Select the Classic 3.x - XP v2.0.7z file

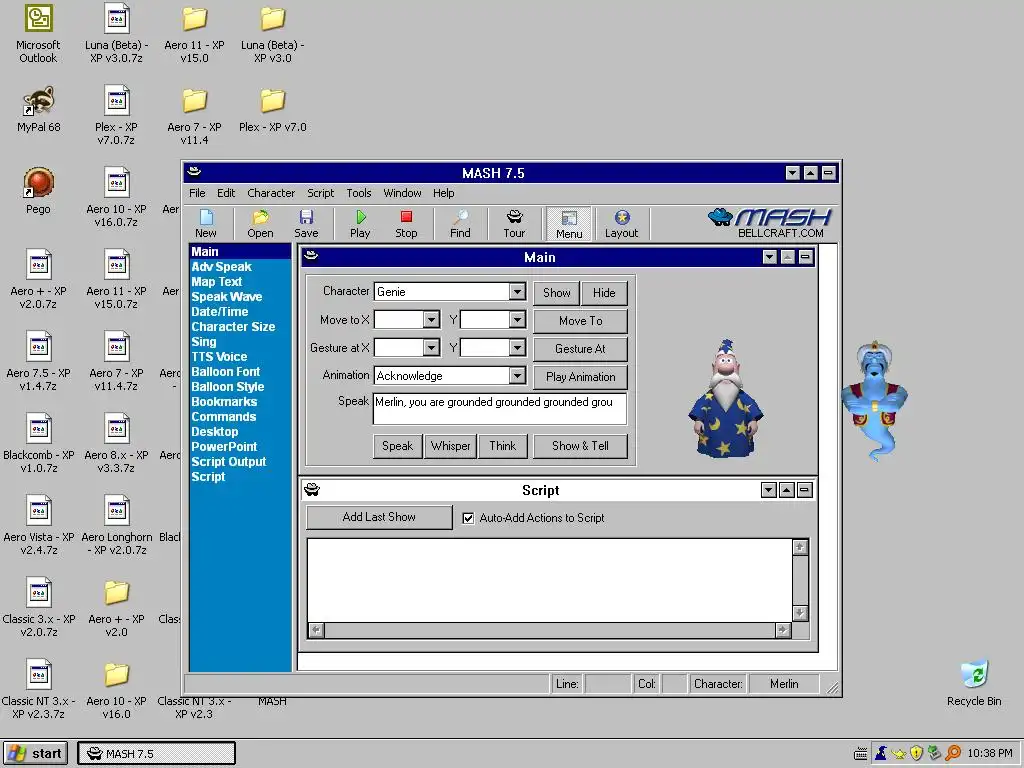39,608
